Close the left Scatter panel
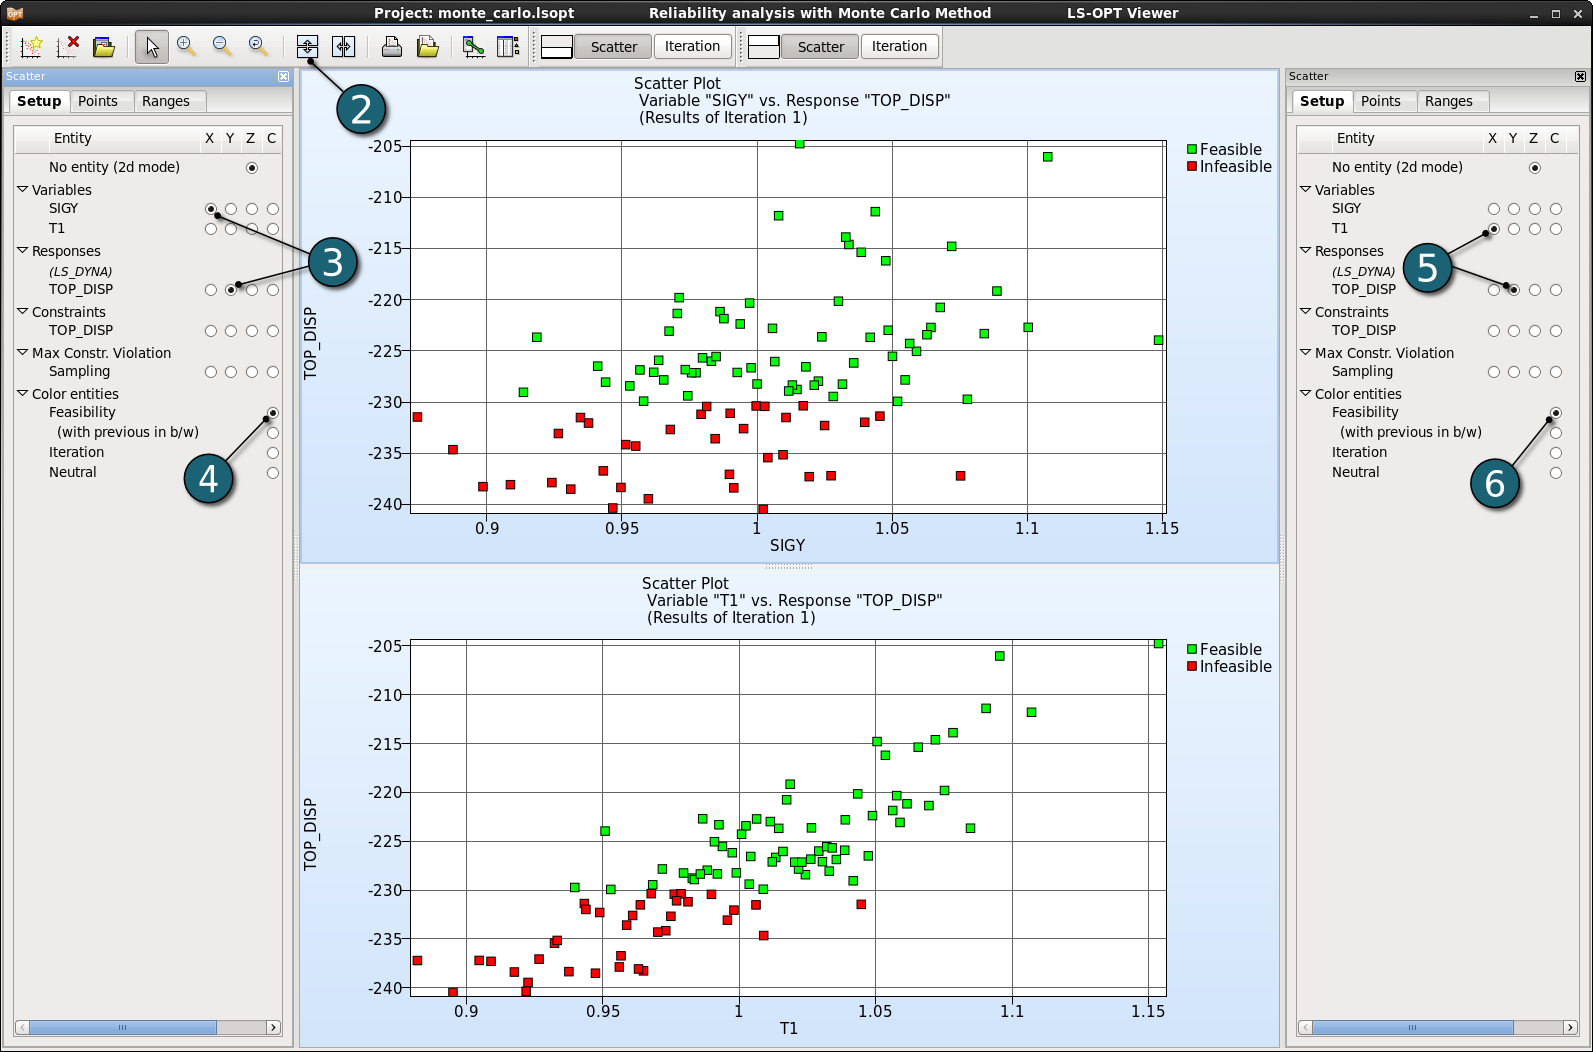 (283, 76)
